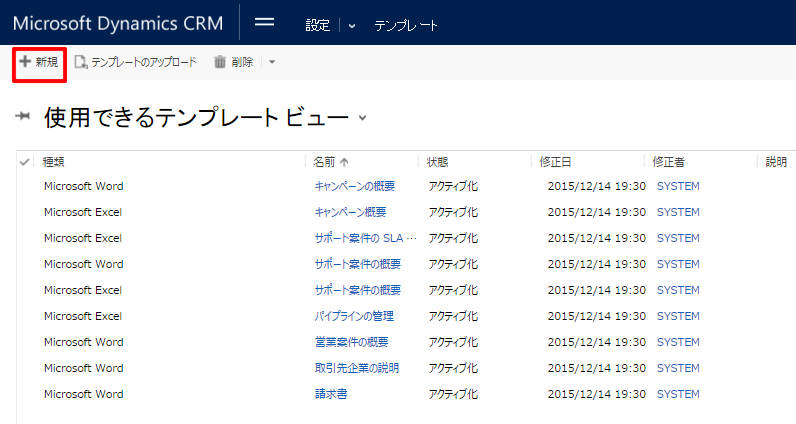
Task: Open the 使用できるテンプレート ビュー view selector chevron
Action: click(x=362, y=118)
